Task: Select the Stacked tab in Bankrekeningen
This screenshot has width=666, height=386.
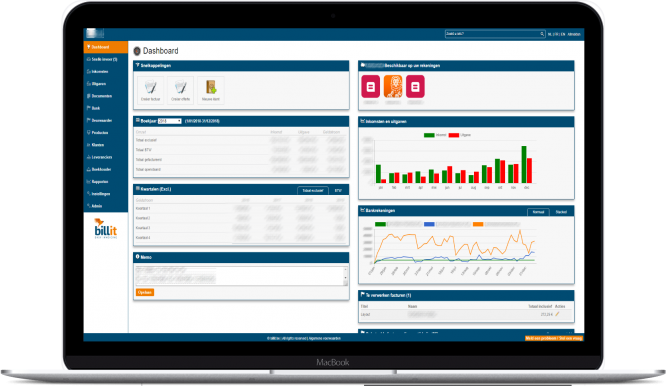Action: 561,212
